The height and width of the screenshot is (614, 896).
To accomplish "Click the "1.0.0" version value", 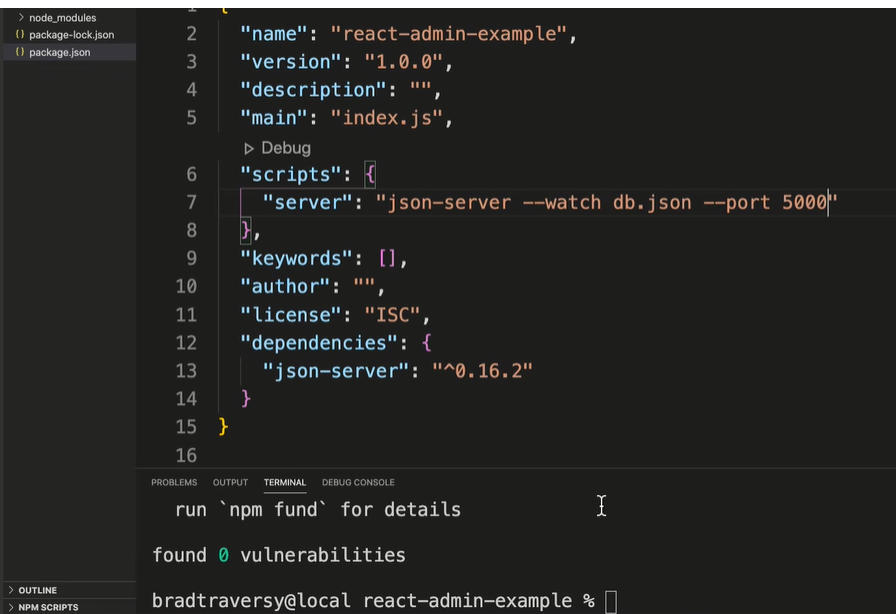I will pyautogui.click(x=403, y=62).
